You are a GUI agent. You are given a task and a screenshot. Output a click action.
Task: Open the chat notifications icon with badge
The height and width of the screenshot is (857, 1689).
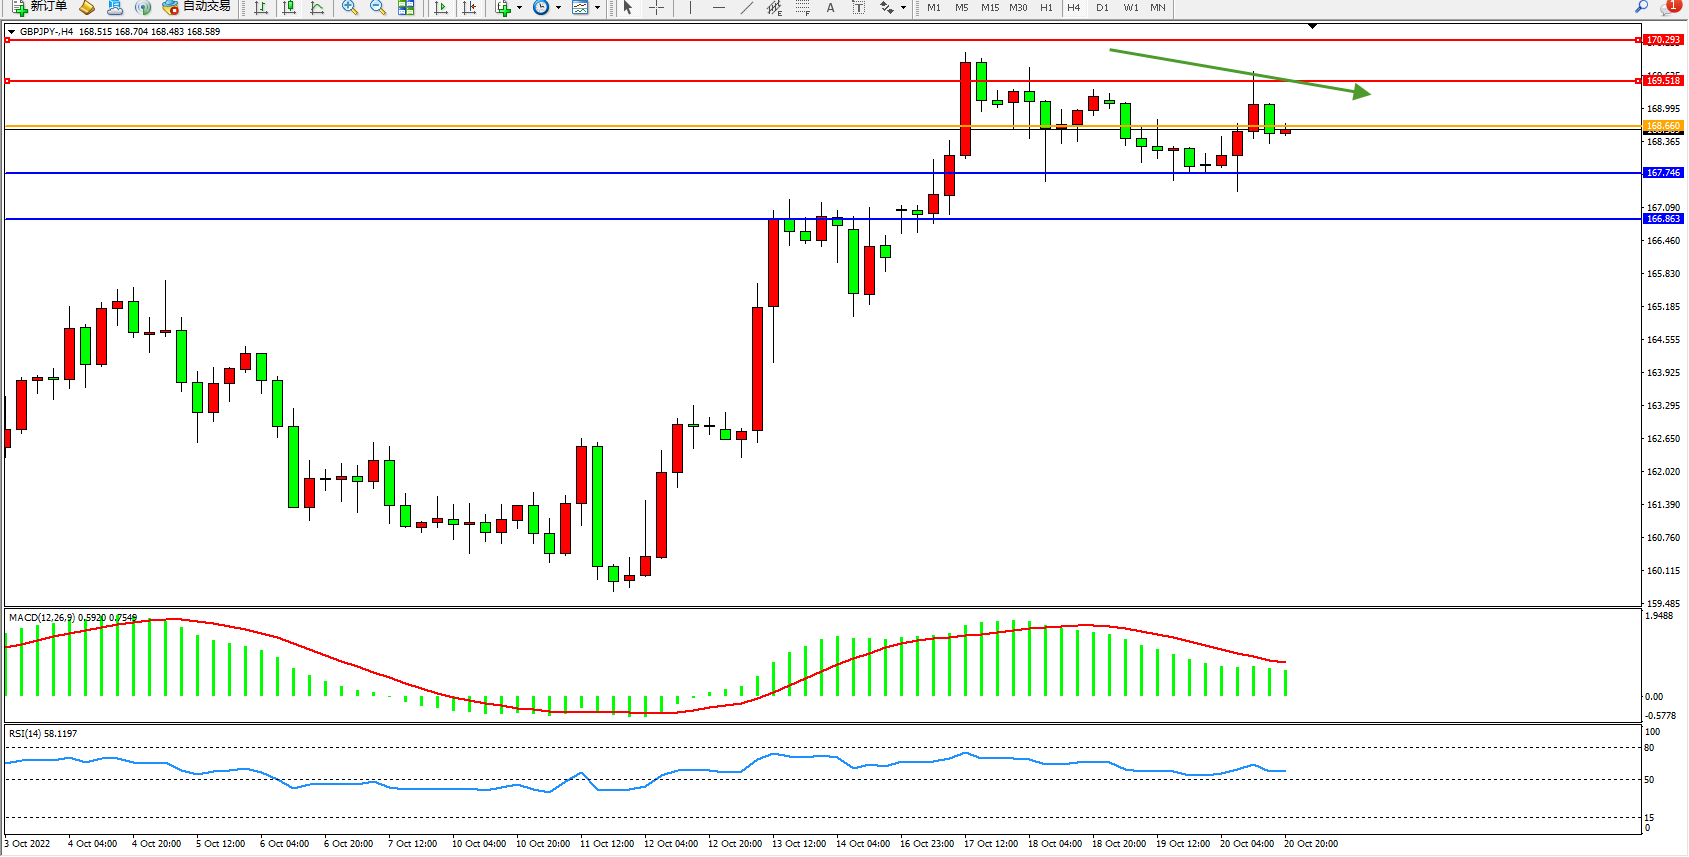click(x=1668, y=7)
